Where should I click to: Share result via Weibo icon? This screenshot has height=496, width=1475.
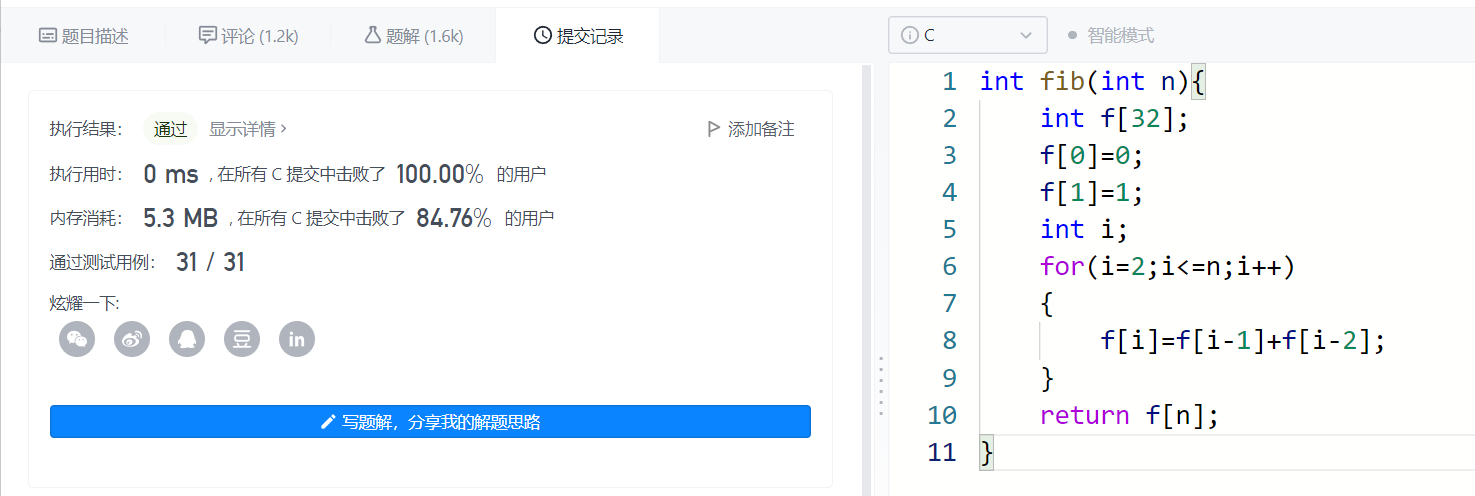132,339
